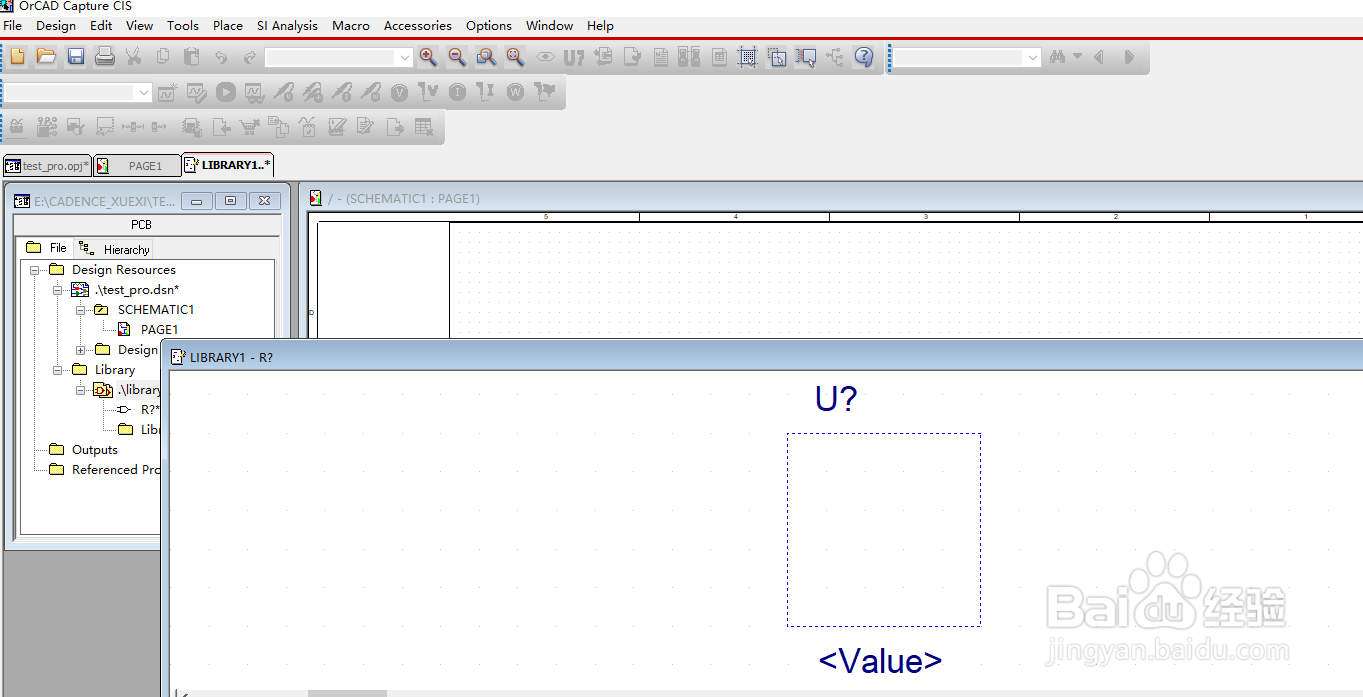Click the LIBRARY1 - R? window title bar
The image size is (1363, 697).
point(765,356)
